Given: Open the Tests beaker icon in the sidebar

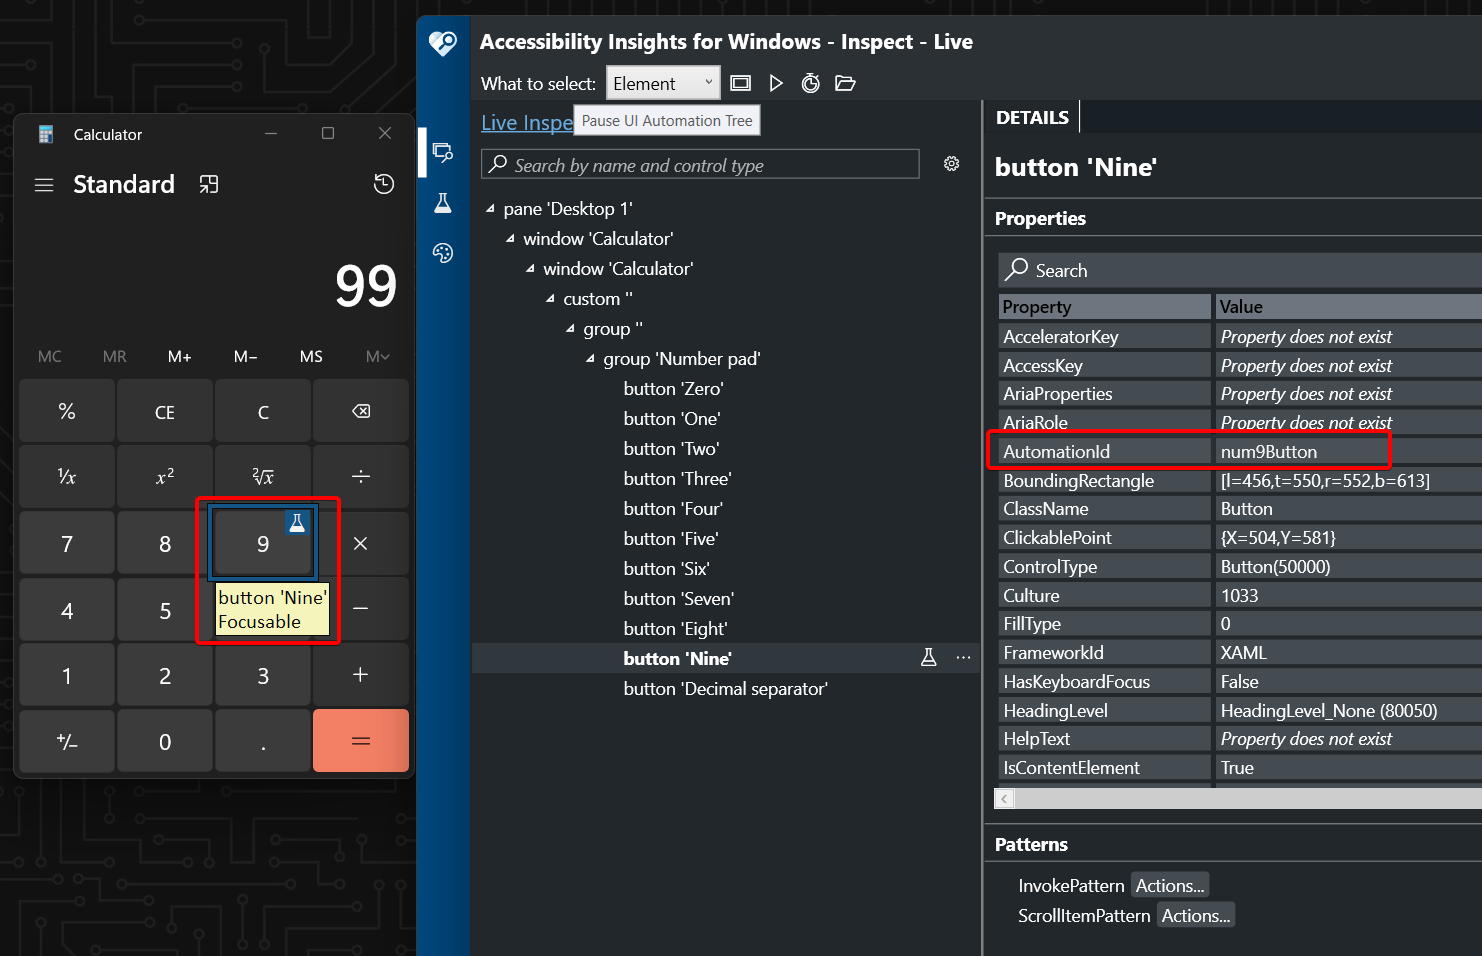Looking at the screenshot, I should 443,203.
